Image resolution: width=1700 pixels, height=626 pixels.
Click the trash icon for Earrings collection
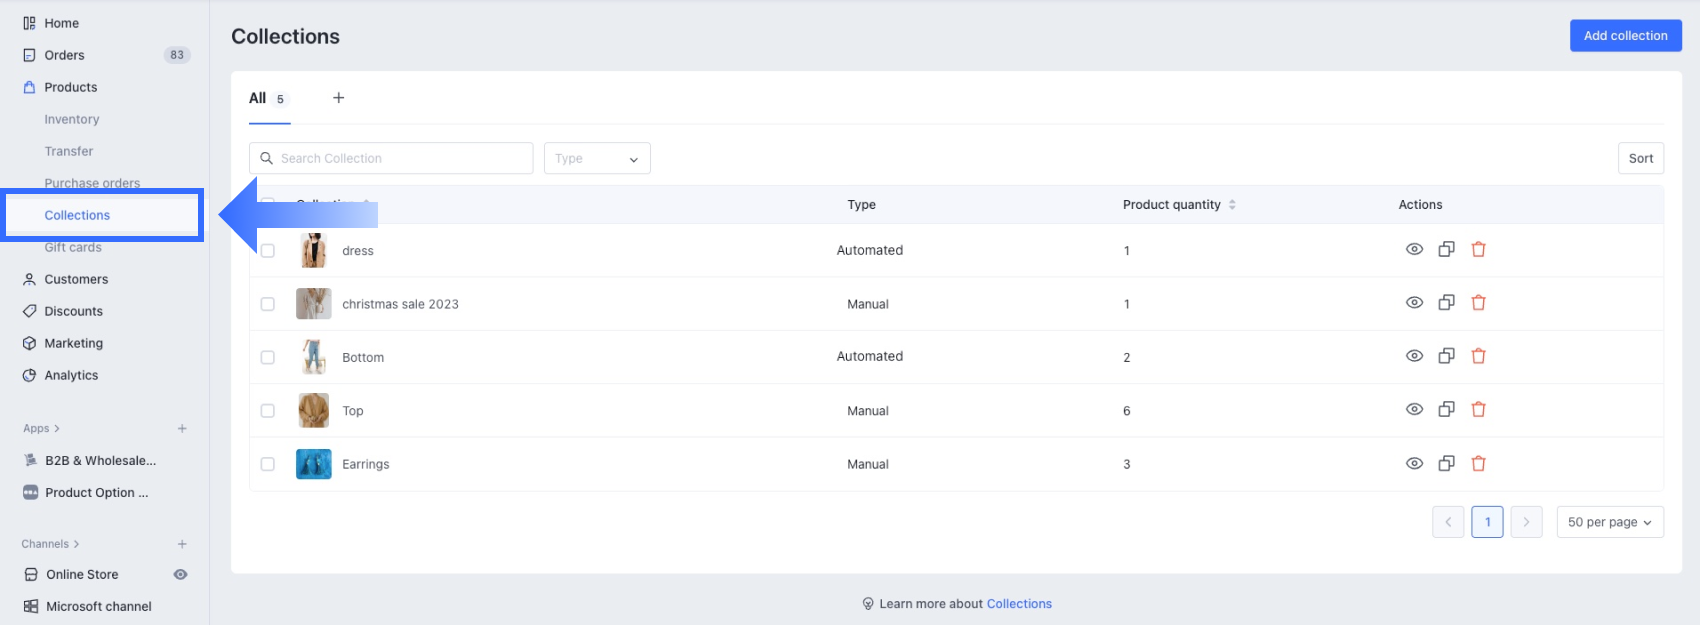1478,464
